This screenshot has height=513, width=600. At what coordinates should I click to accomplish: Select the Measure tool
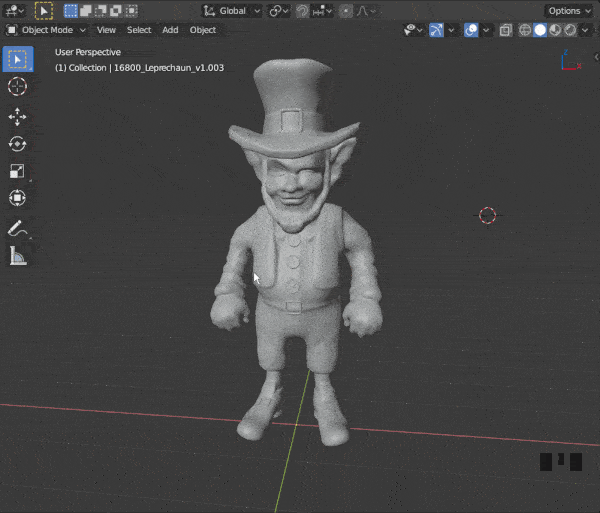(x=17, y=256)
